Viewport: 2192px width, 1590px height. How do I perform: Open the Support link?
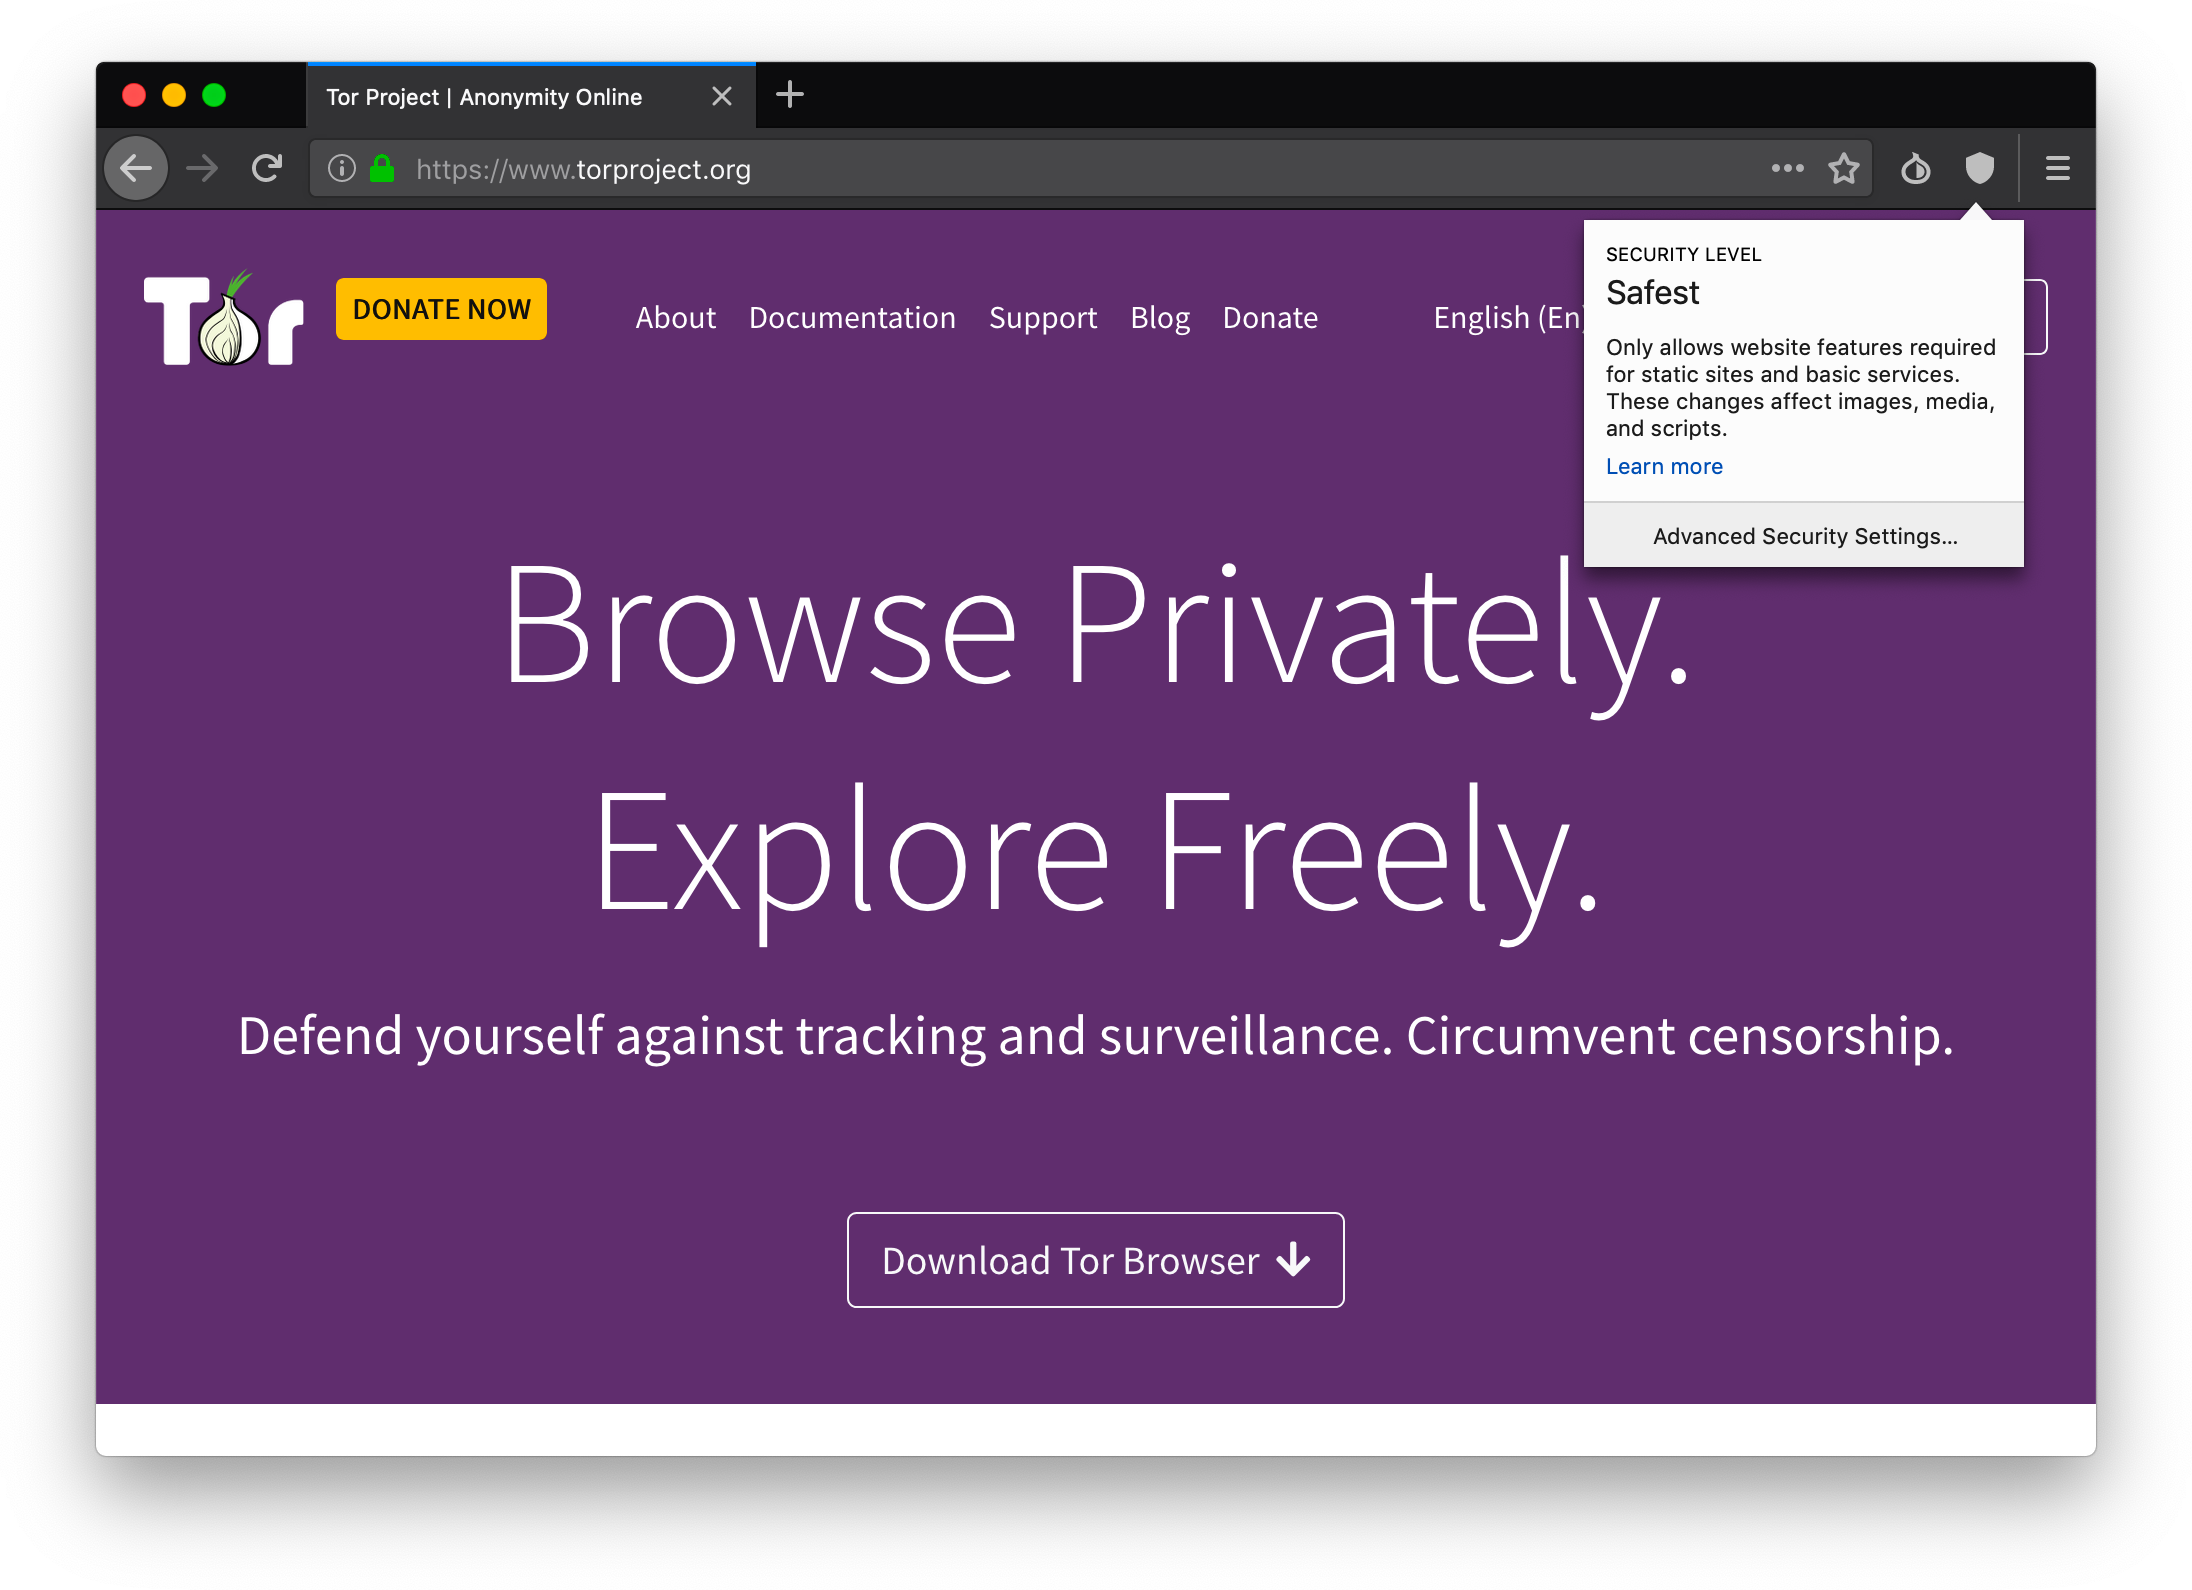[x=1043, y=318]
